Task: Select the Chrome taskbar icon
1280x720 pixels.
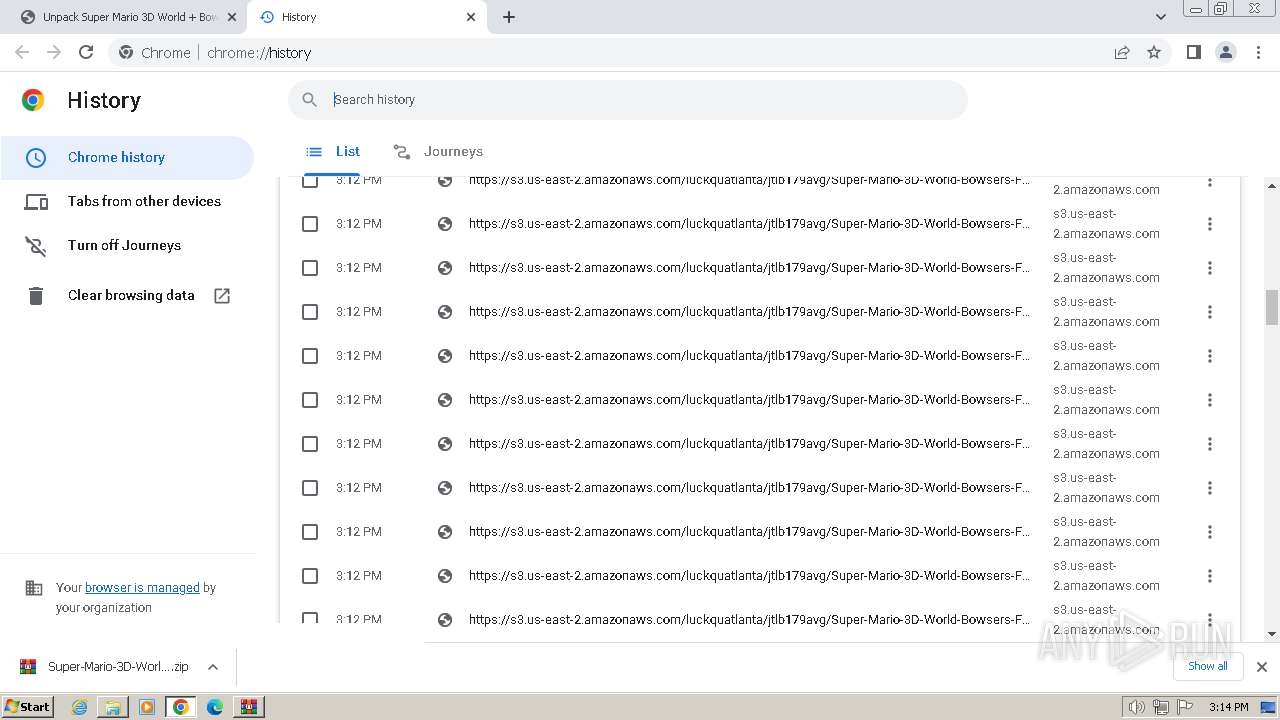Action: (181, 707)
